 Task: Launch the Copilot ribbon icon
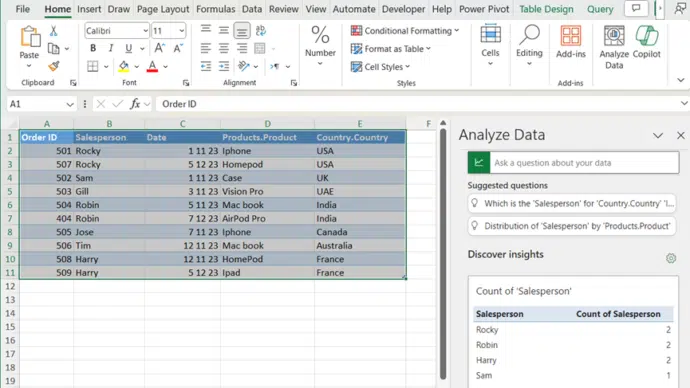[646, 42]
